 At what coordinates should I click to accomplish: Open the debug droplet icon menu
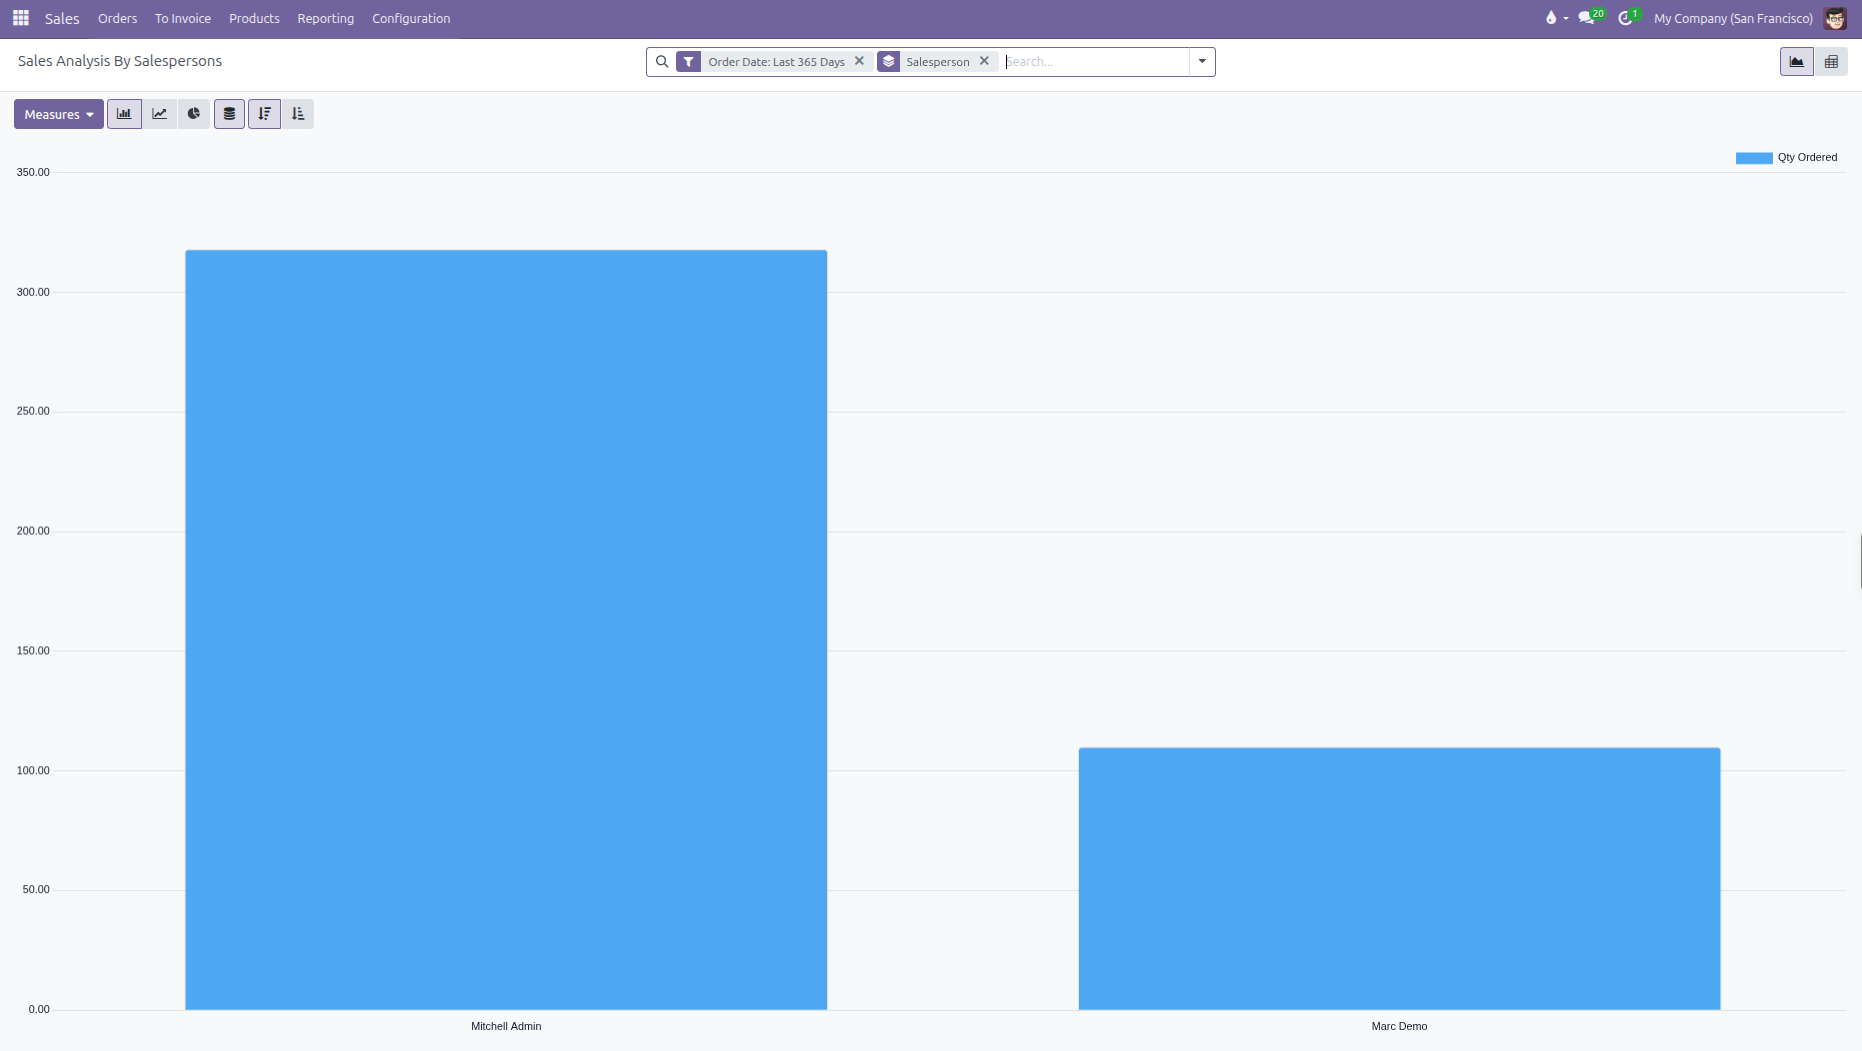[1556, 18]
